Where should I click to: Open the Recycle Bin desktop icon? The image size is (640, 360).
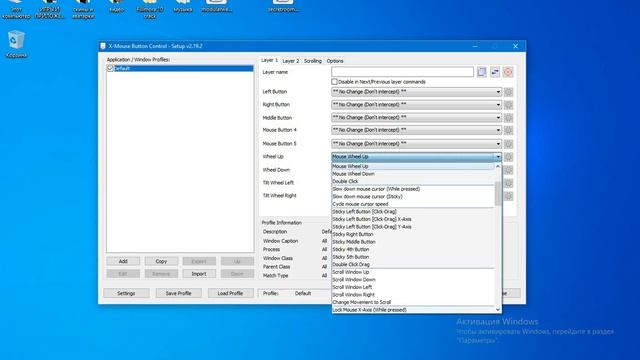[x=16, y=44]
